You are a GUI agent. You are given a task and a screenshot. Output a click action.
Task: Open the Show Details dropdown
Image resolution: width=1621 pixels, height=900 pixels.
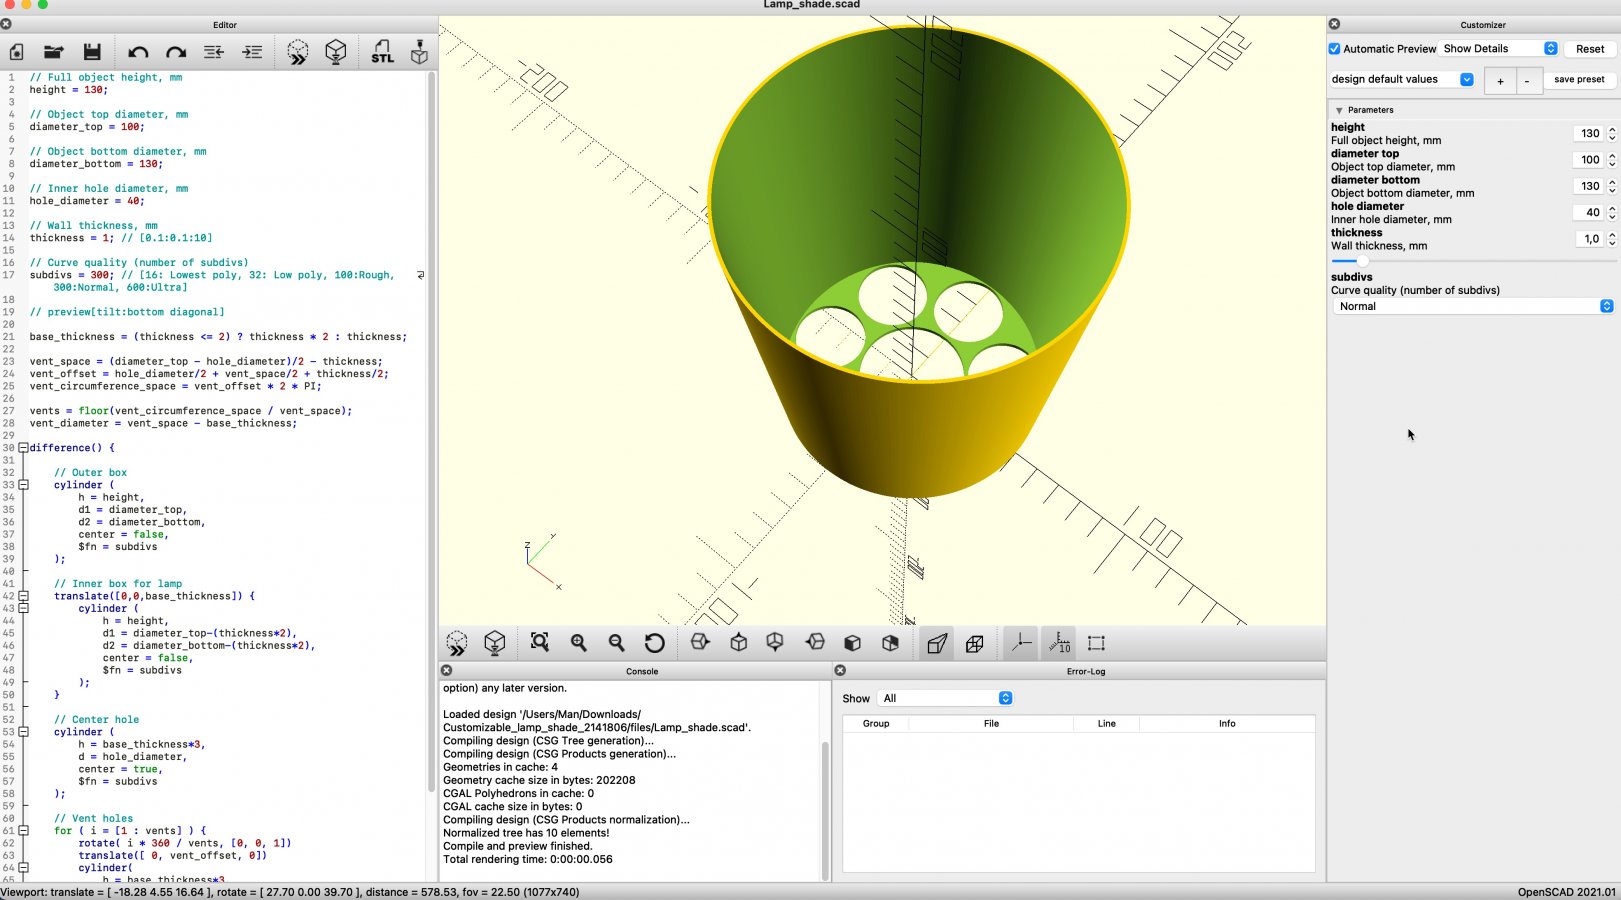tap(1499, 48)
